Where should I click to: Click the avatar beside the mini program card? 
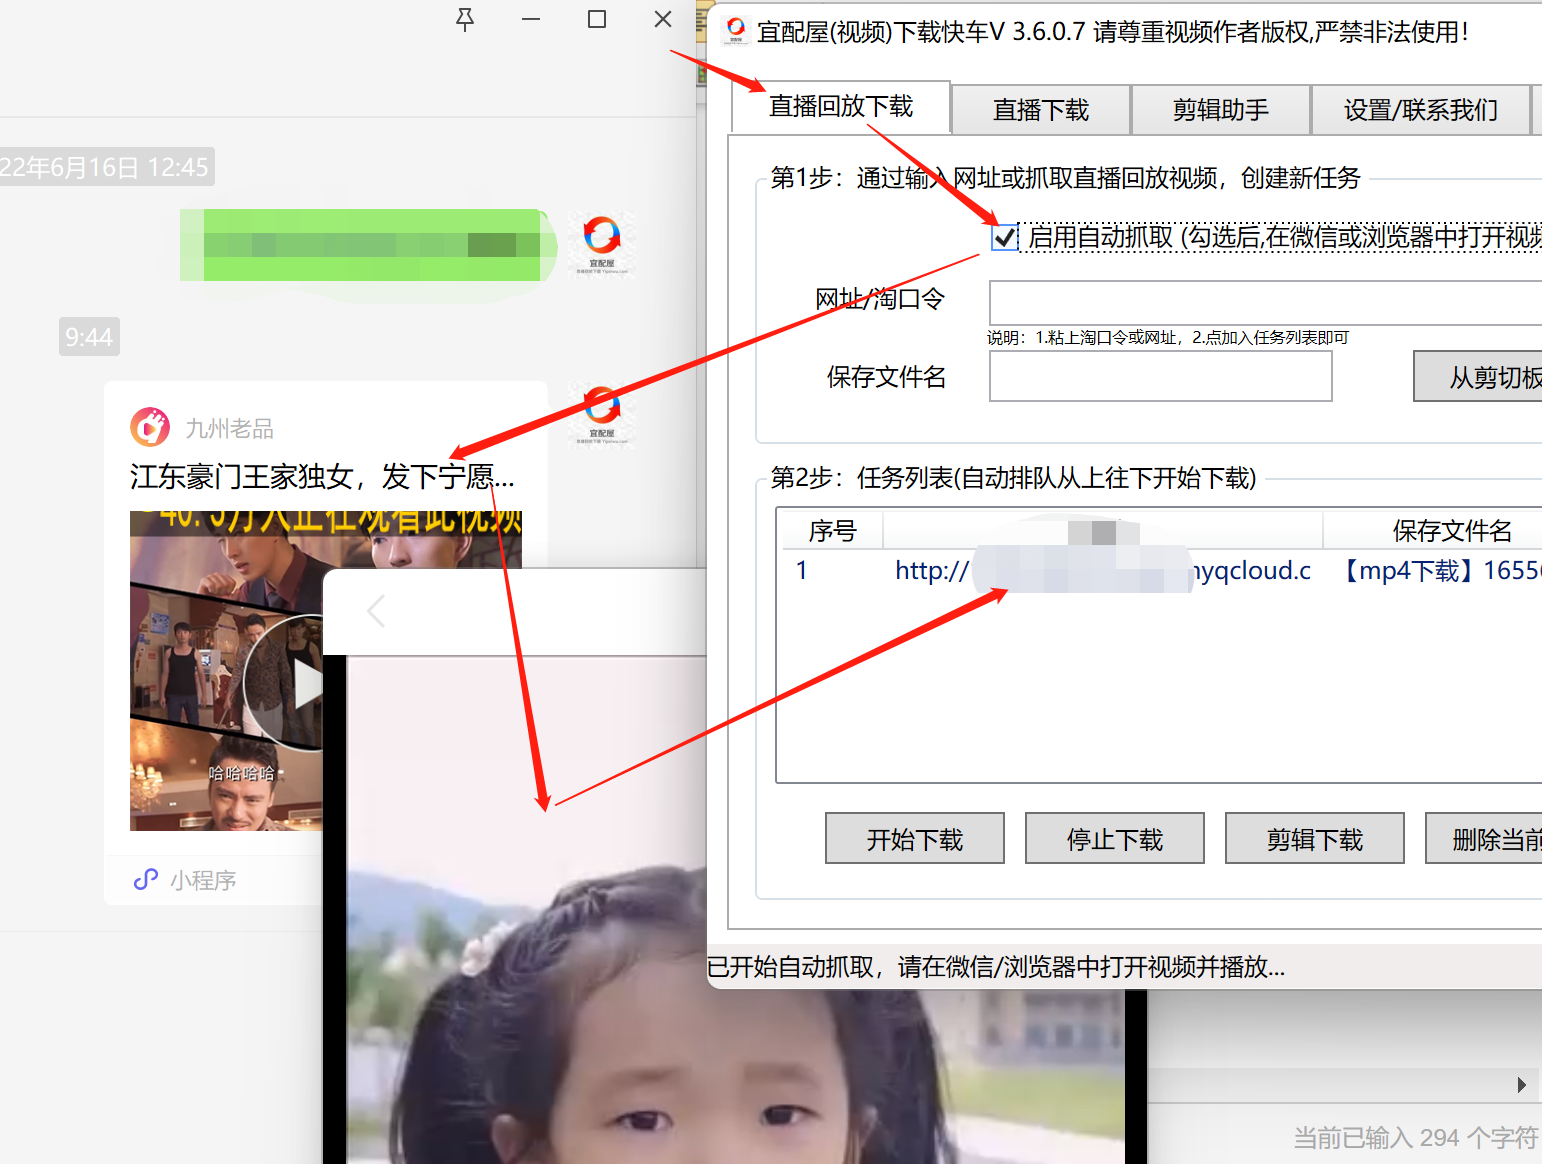coord(602,415)
